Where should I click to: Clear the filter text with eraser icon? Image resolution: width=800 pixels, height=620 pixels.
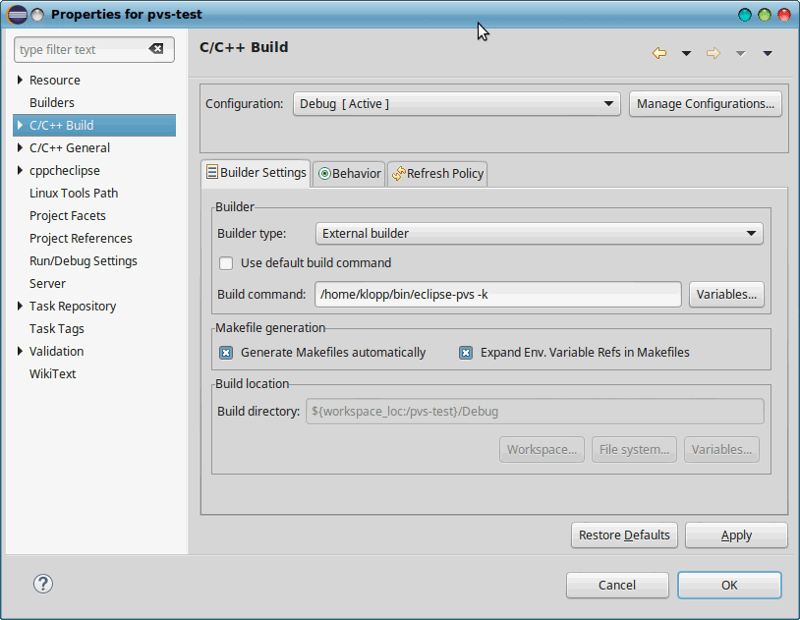(x=156, y=49)
